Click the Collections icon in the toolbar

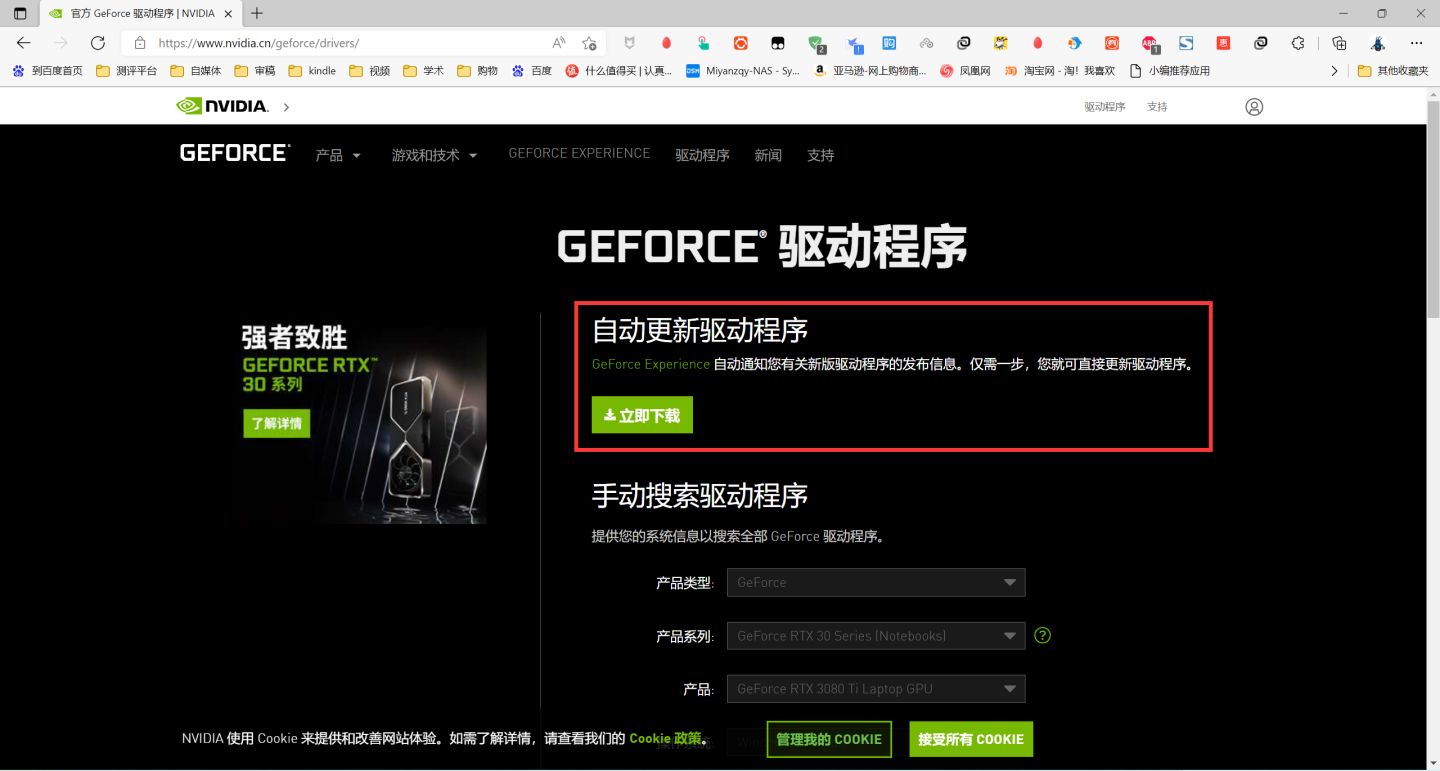tap(1338, 43)
